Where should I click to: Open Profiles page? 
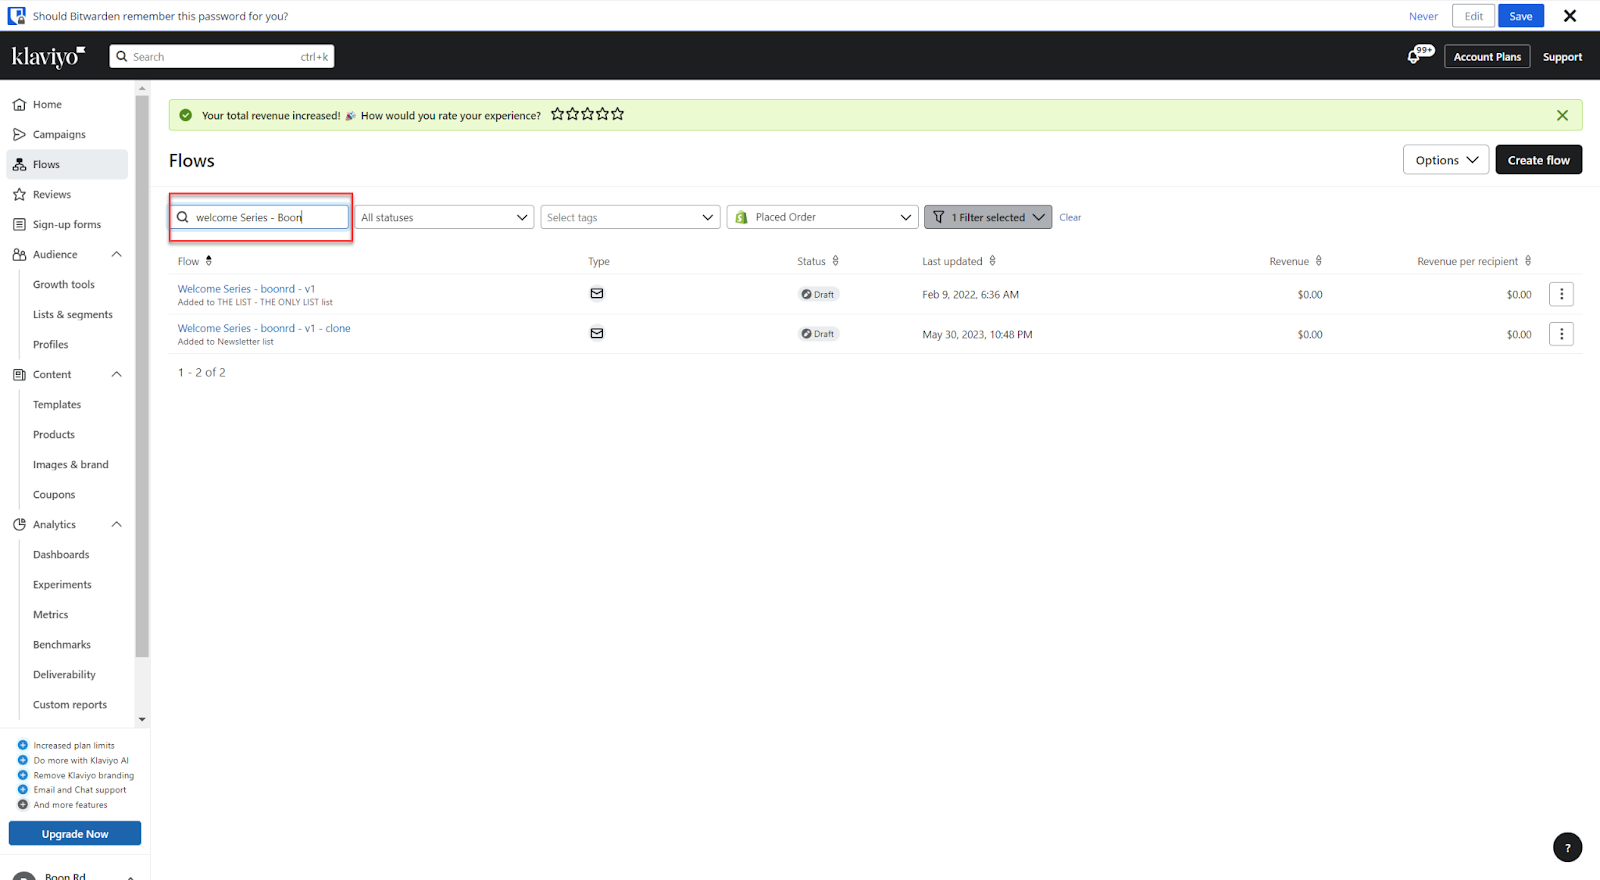pyautogui.click(x=51, y=344)
